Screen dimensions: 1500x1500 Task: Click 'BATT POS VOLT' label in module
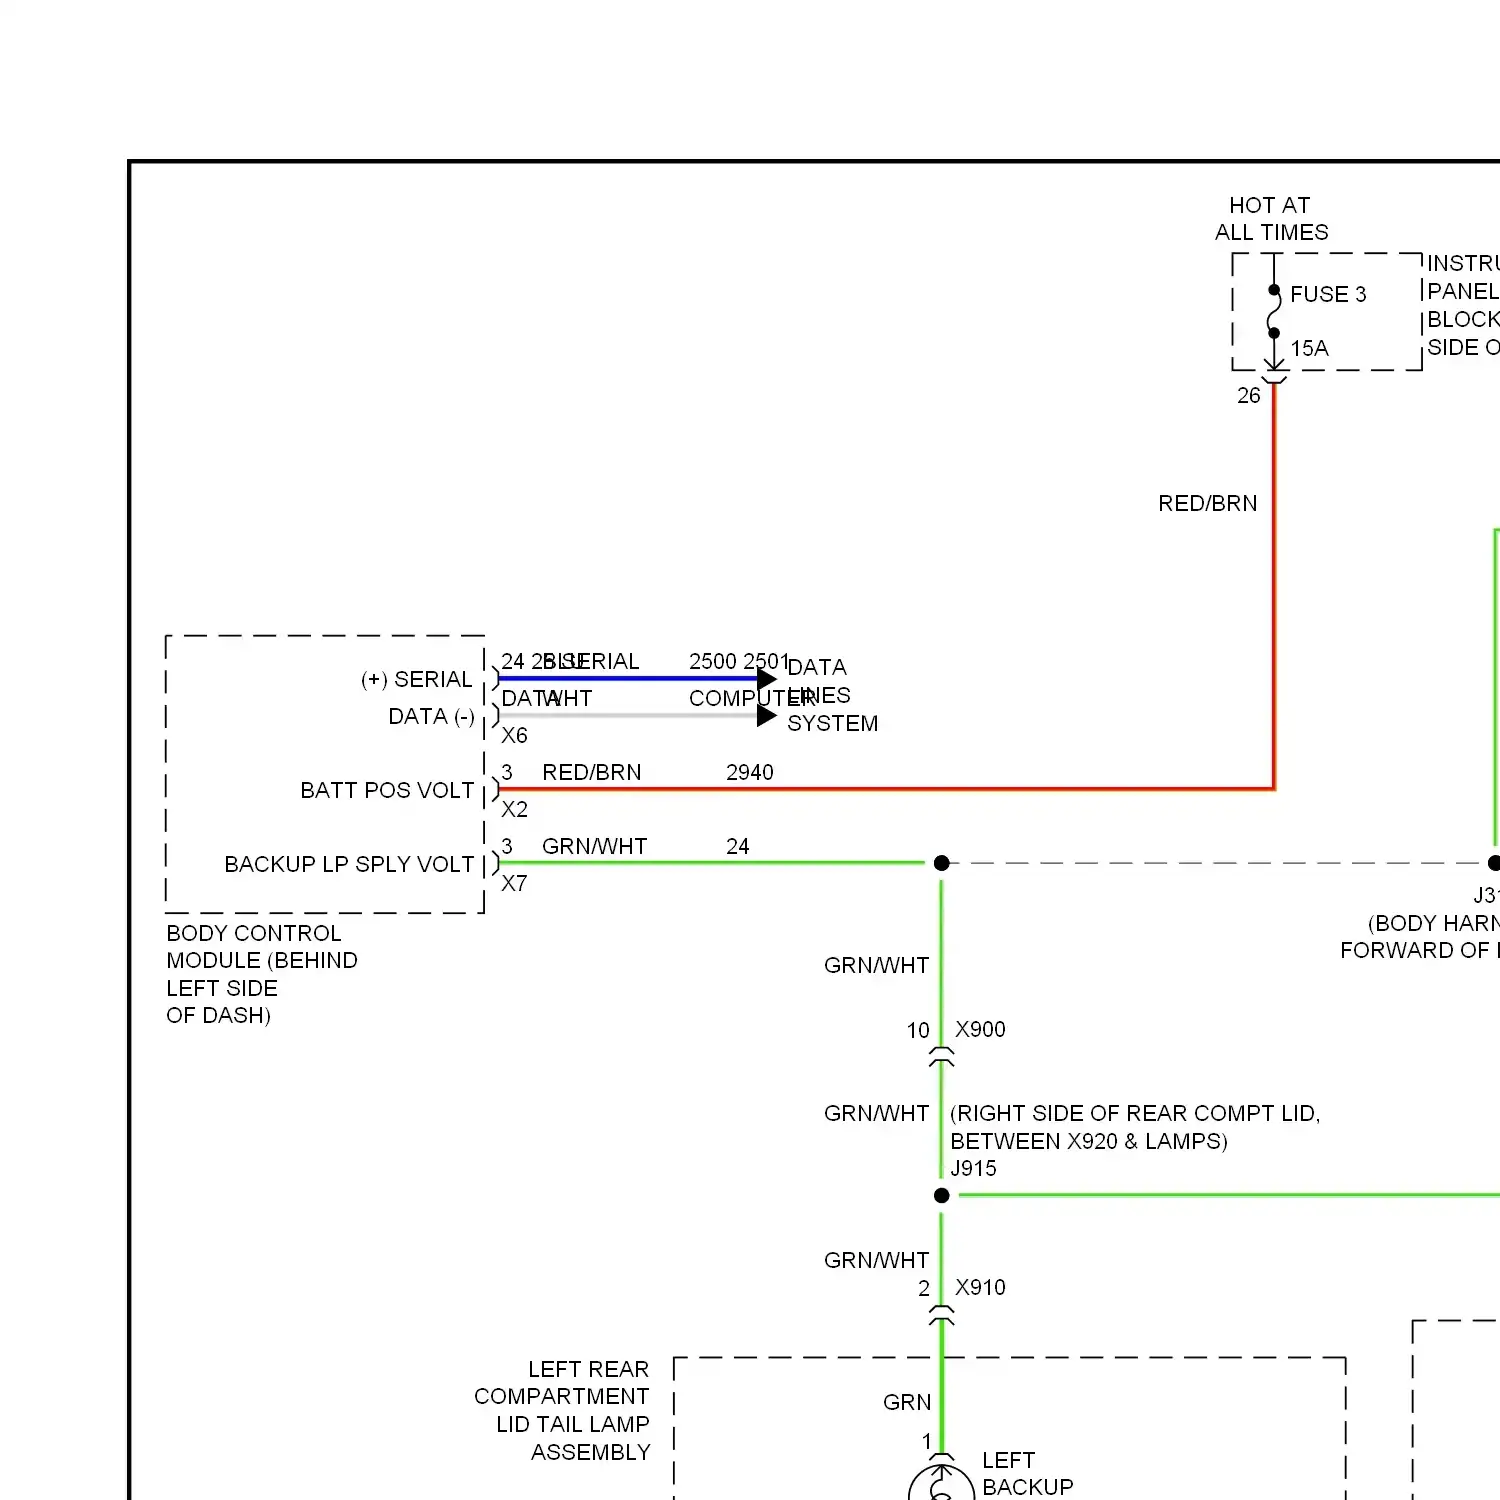coord(387,790)
